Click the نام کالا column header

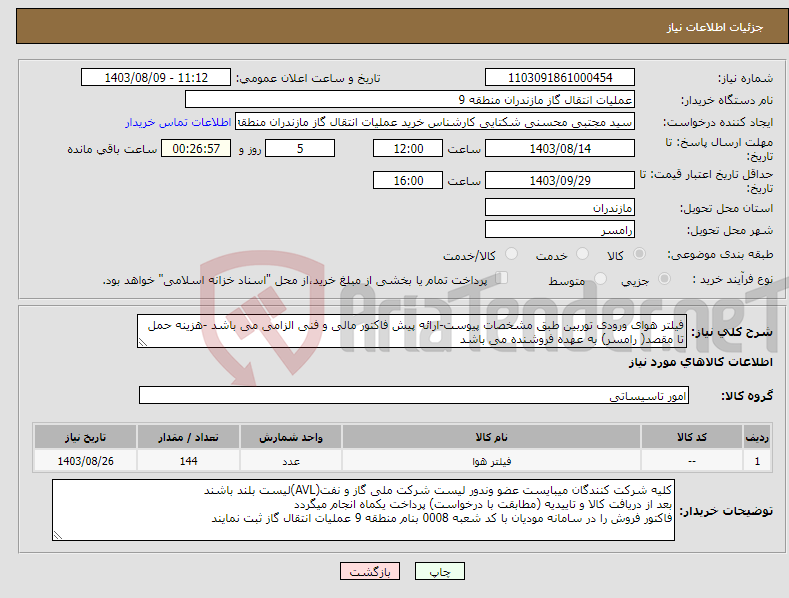pos(491,437)
